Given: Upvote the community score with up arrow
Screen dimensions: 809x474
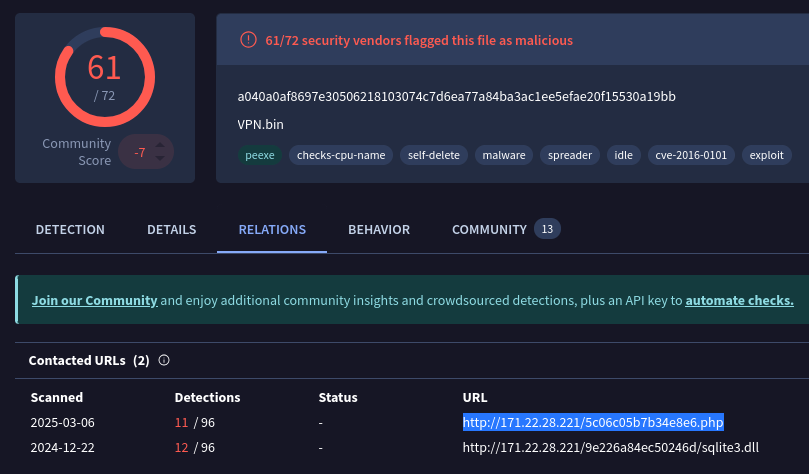Looking at the screenshot, I should 160,145.
